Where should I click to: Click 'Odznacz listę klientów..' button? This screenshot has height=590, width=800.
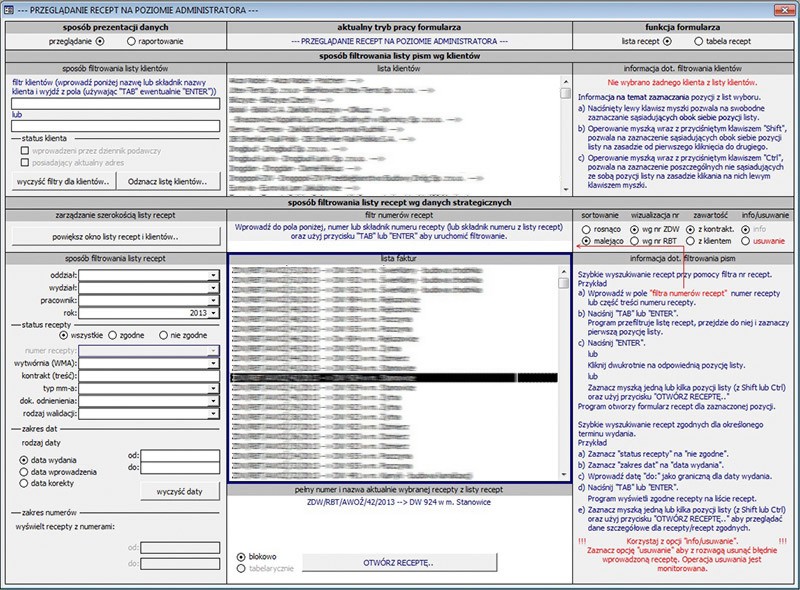(168, 182)
